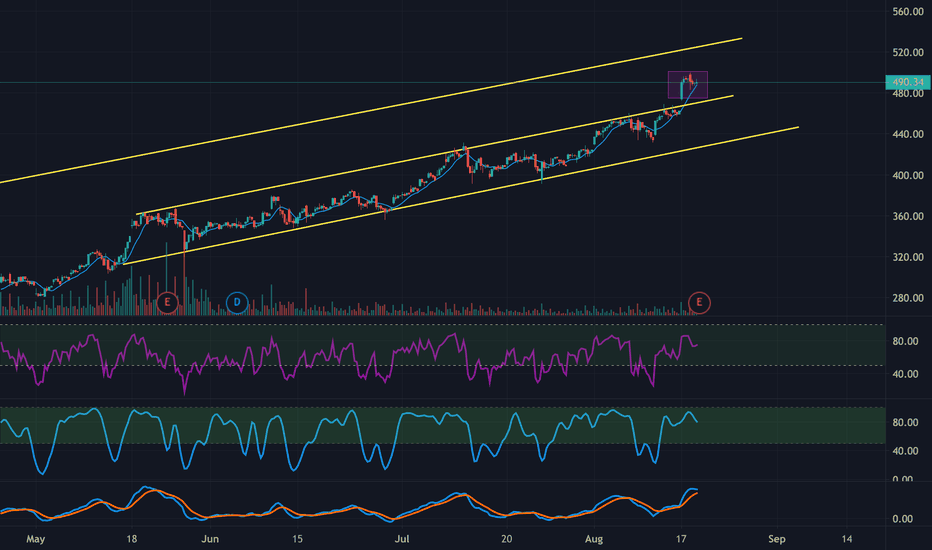
Task: Select the uppermost yellow channel trend line
Action: [371, 111]
